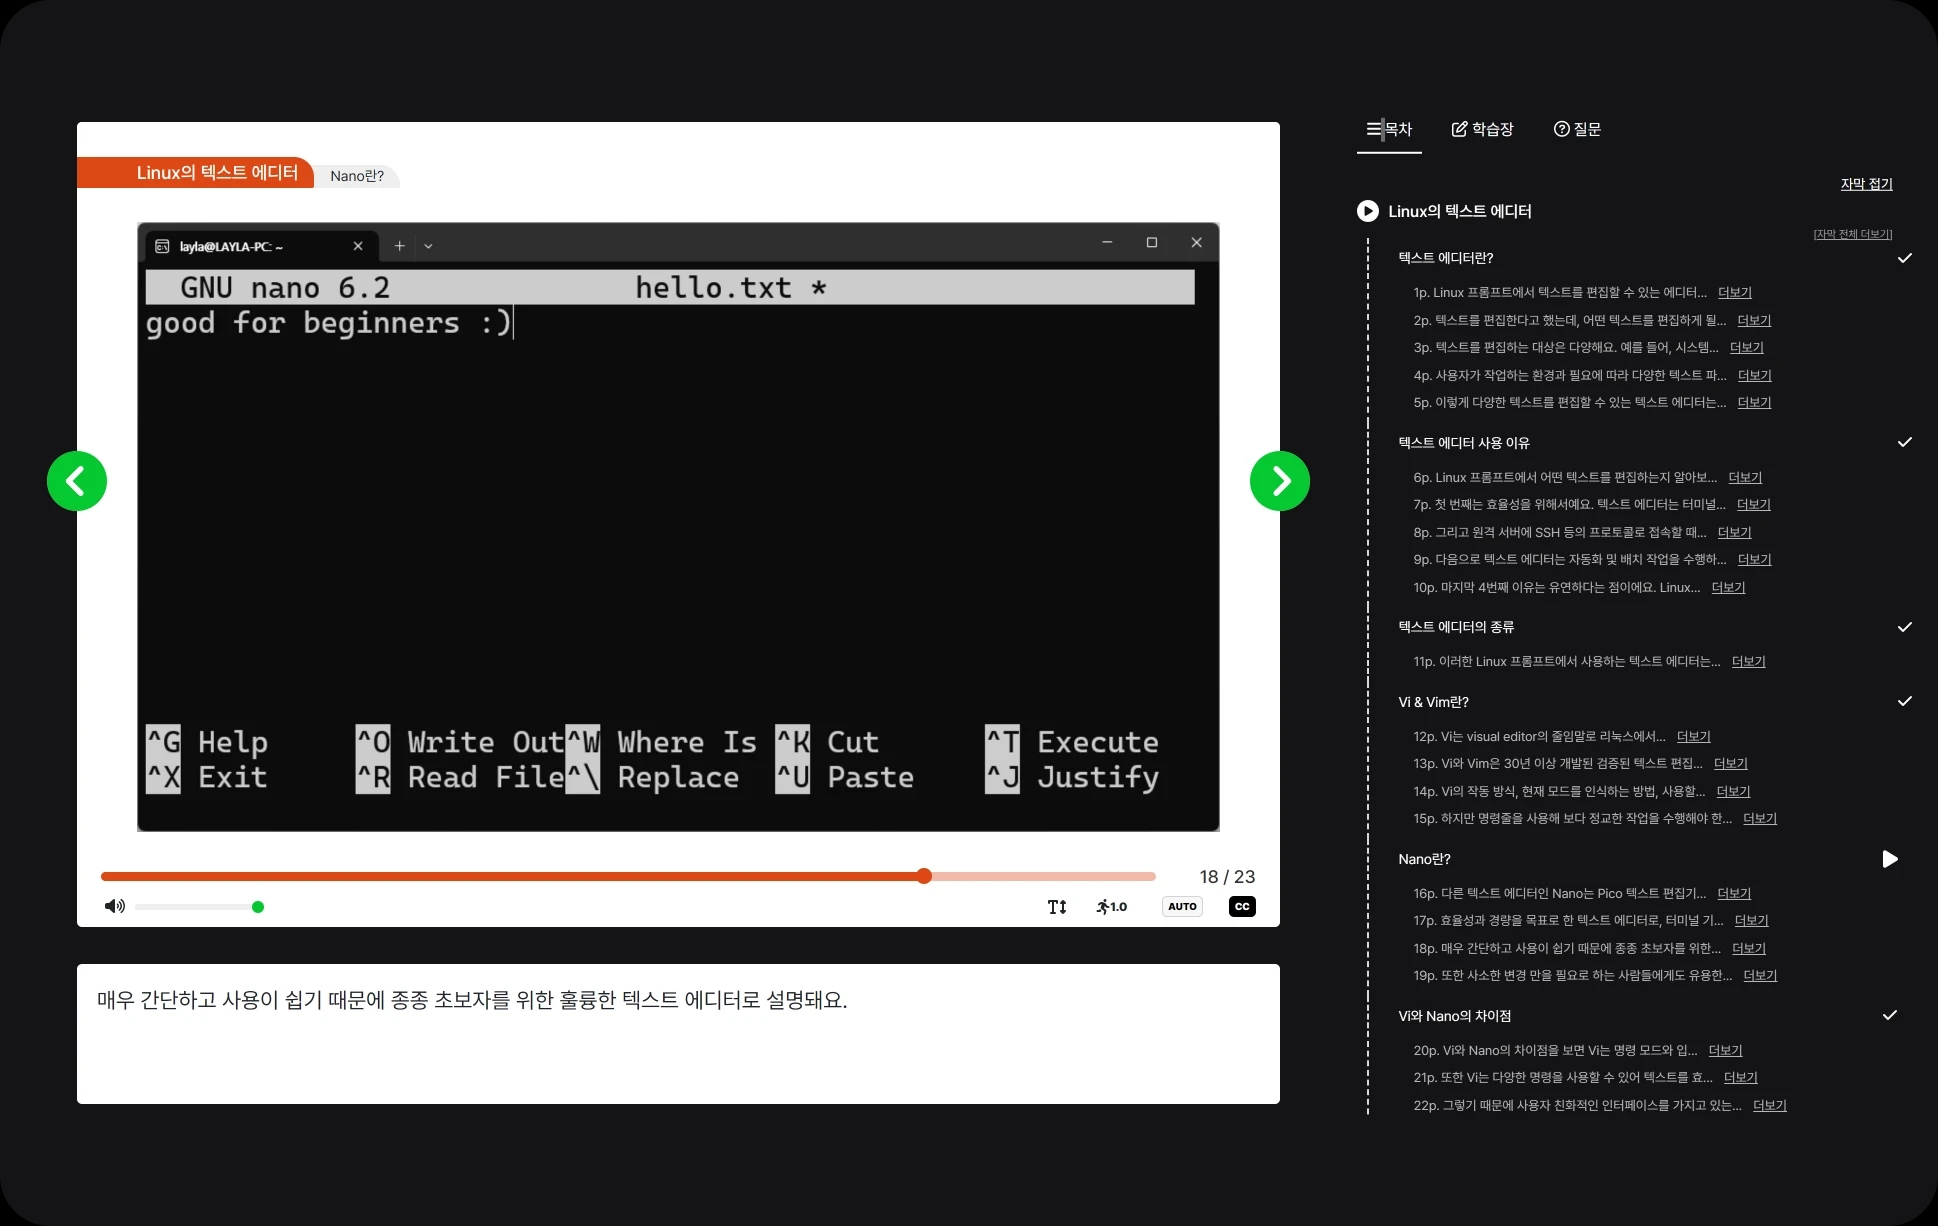Expand 더보기 for 2p subtitle
Image resolution: width=1938 pixels, height=1226 pixels.
[1753, 320]
